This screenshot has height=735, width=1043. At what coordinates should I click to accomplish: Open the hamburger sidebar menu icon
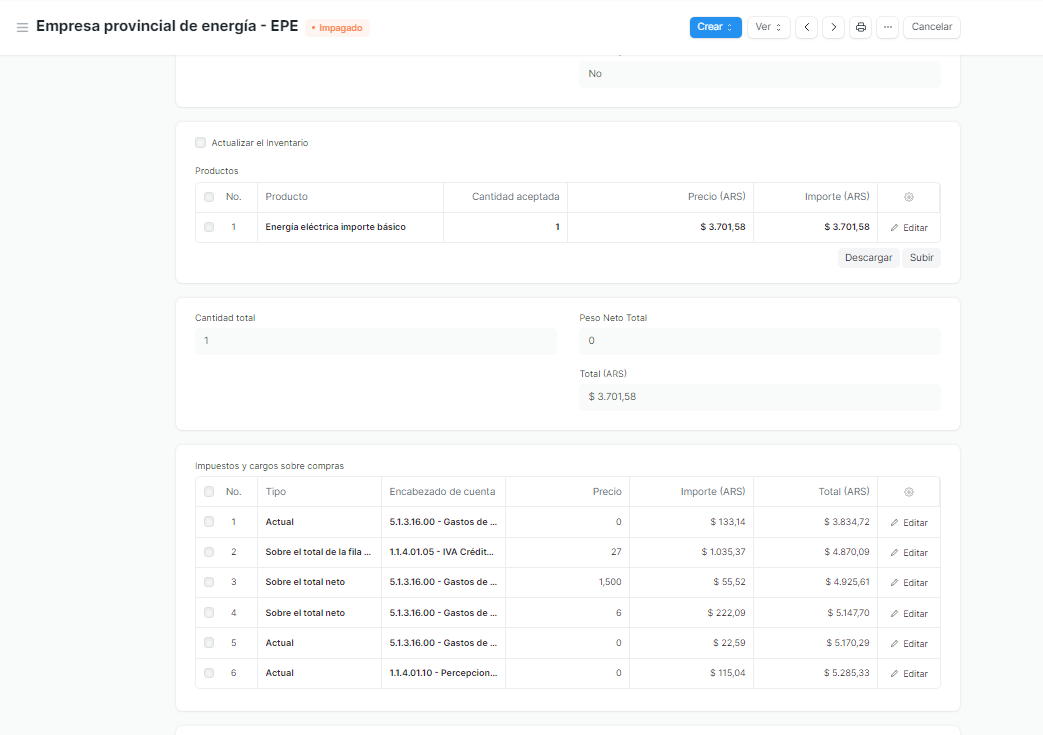tap(22, 27)
